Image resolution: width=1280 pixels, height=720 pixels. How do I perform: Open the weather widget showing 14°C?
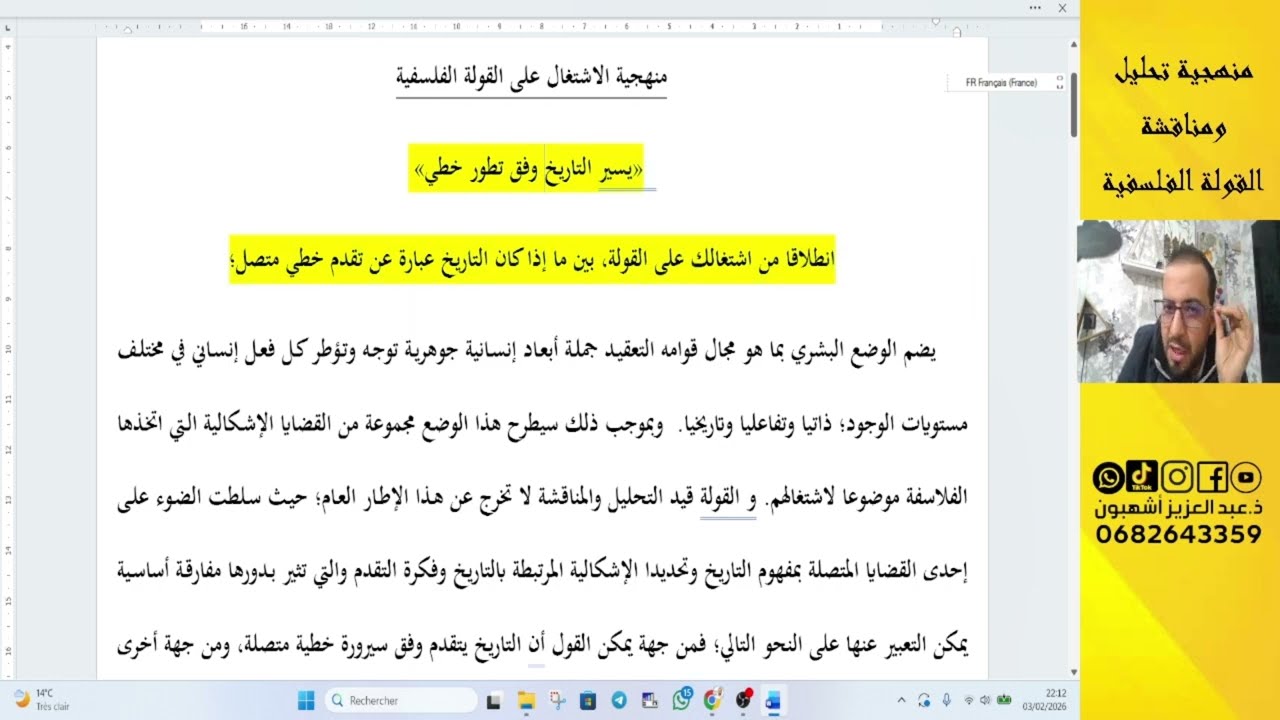[x=41, y=700]
